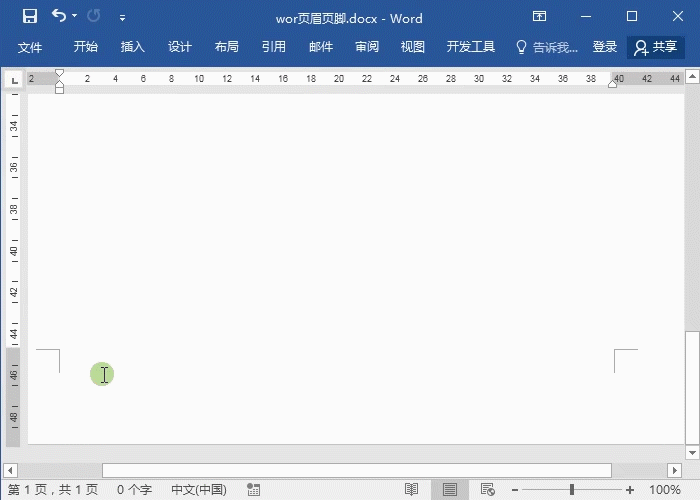Select the 邮件 tab
This screenshot has width=700, height=500.
(x=321, y=46)
